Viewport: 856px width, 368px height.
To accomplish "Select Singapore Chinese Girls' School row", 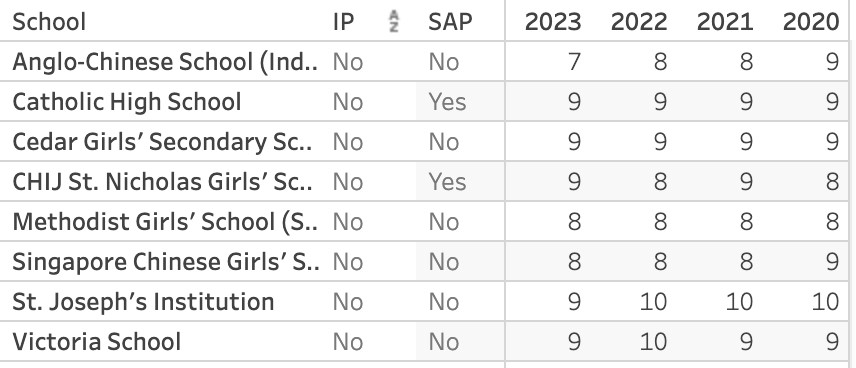I will click(166, 262).
